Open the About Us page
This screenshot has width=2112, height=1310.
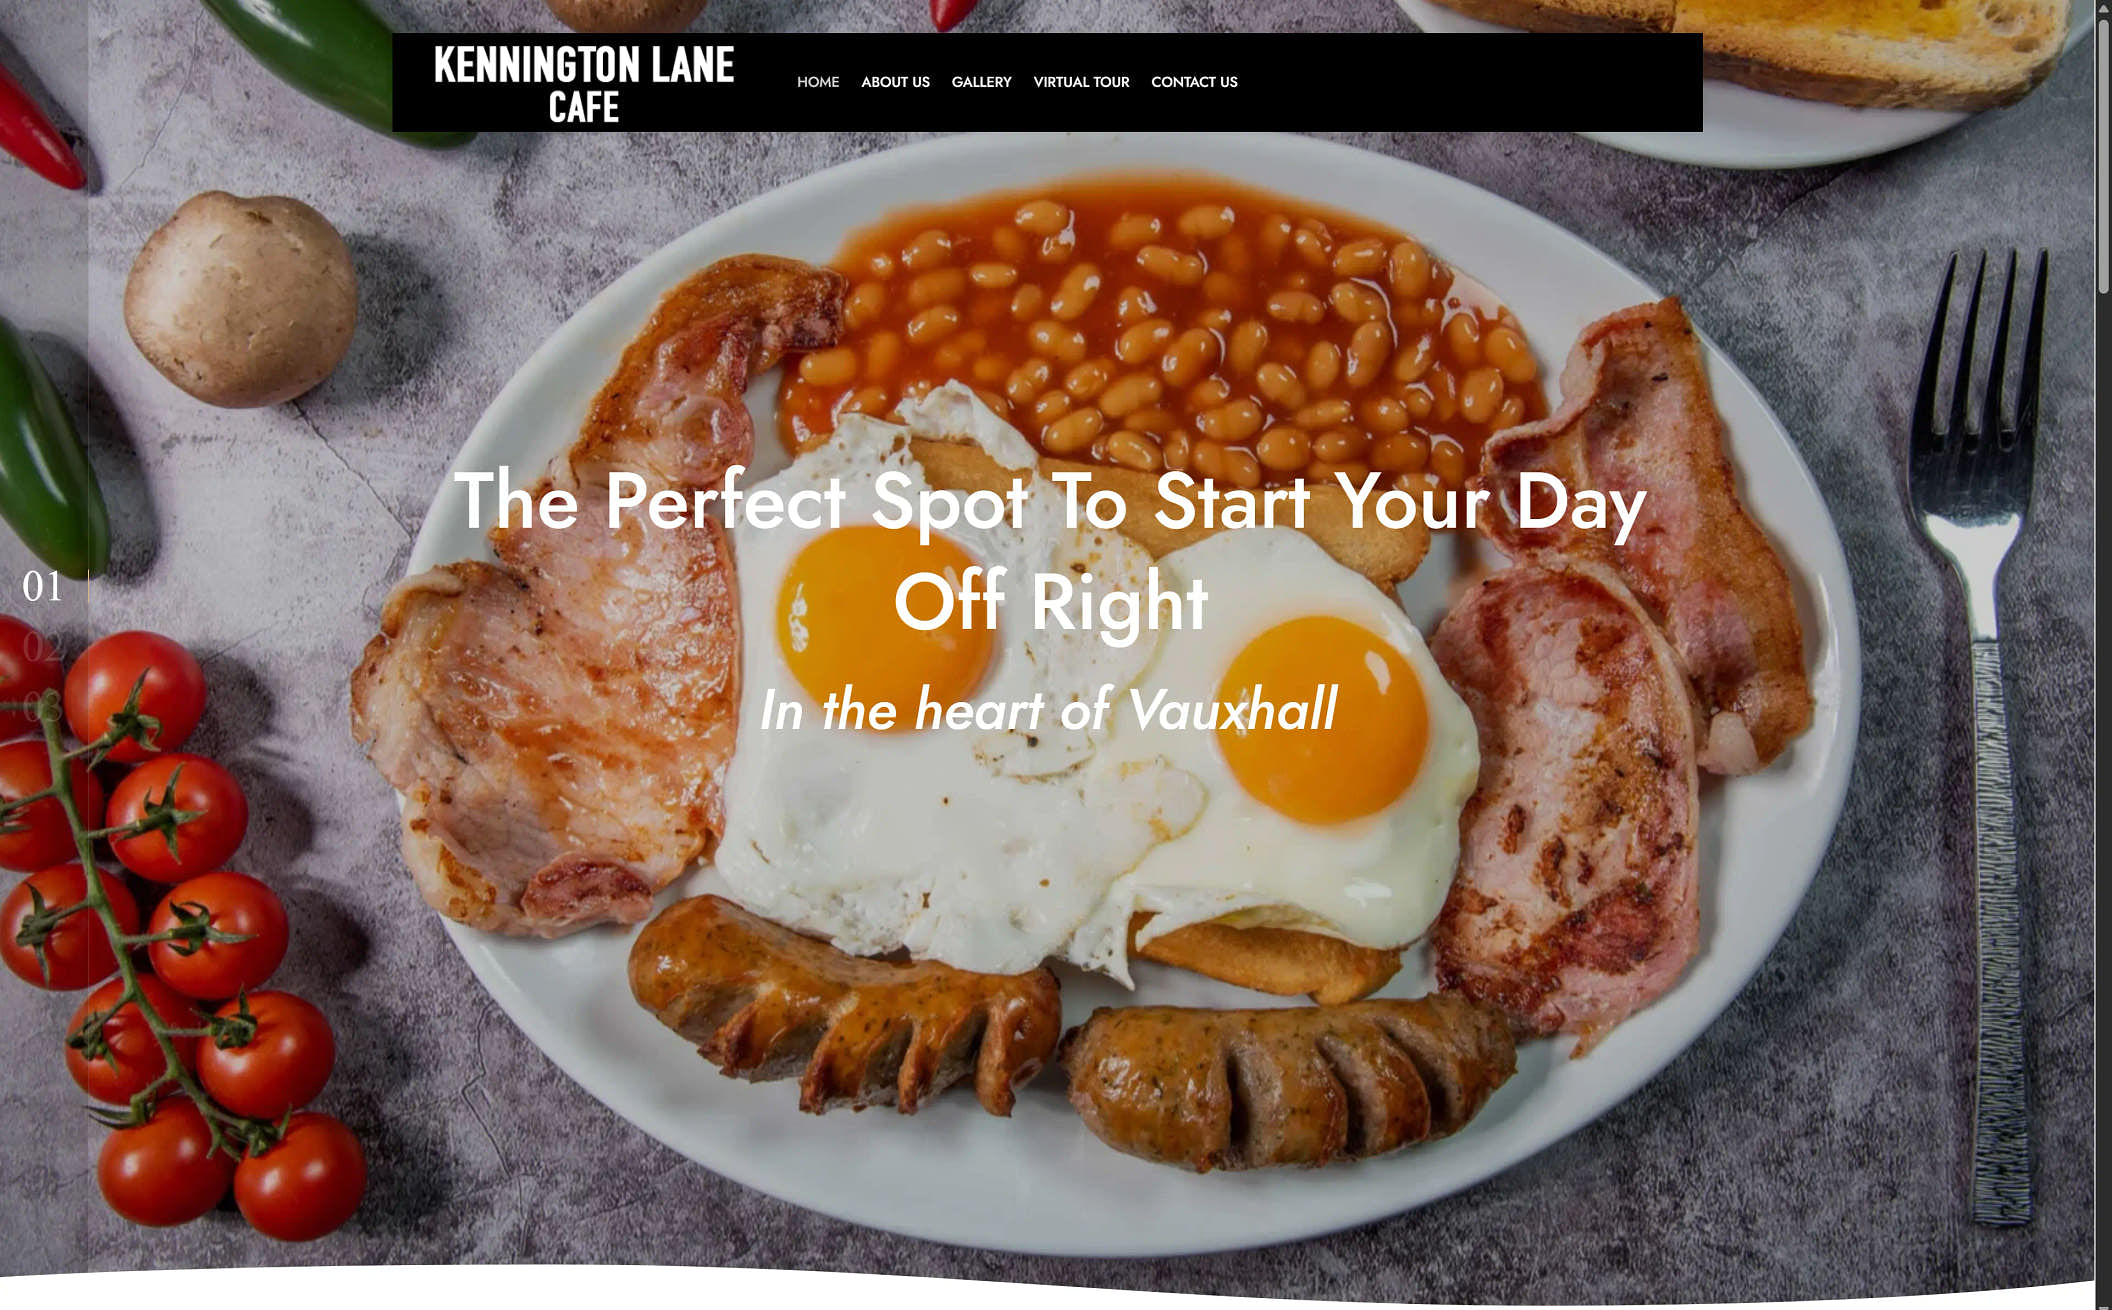click(895, 82)
